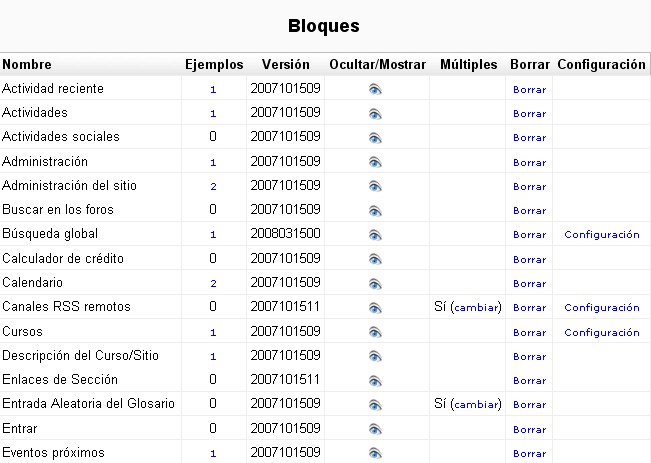
Task: Hide the Administración block
Action: click(375, 162)
